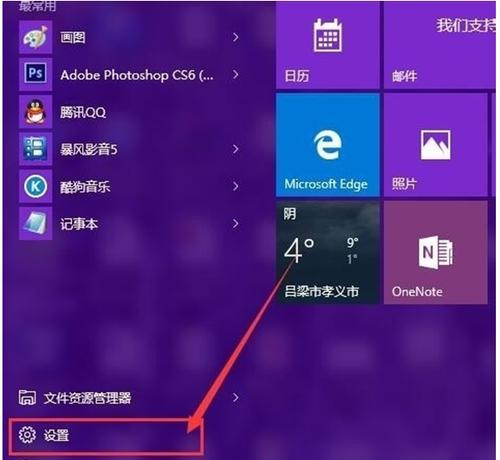Expand jump list arrow for 记事本
This screenshot has height=460, width=500.
[236, 224]
